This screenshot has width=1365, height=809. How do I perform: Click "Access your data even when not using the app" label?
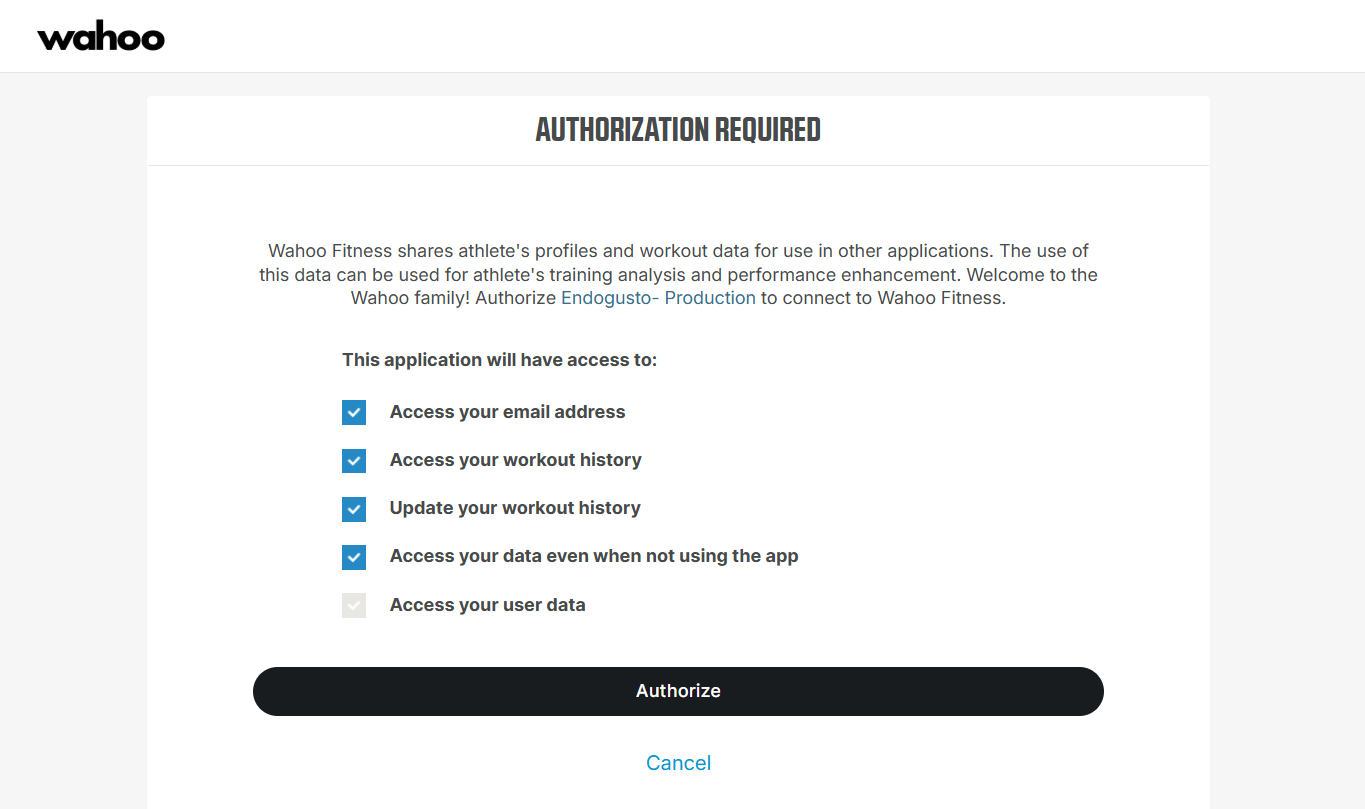(594, 556)
